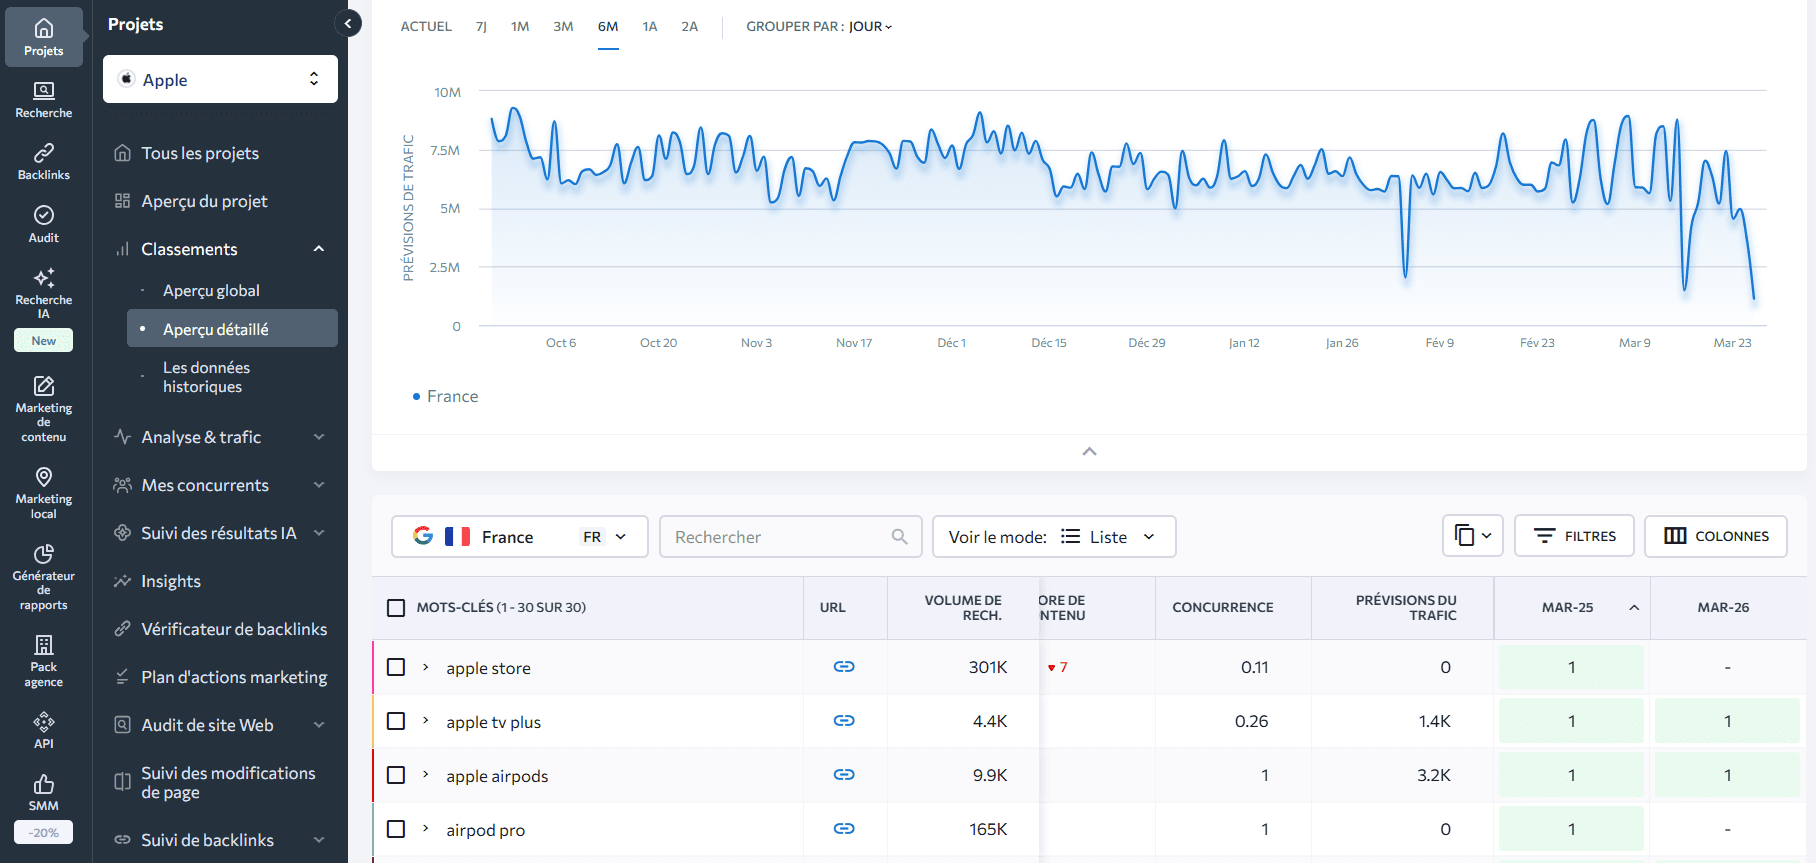Click the URL link icon for apple store
This screenshot has height=863, width=1816.
[x=844, y=666]
